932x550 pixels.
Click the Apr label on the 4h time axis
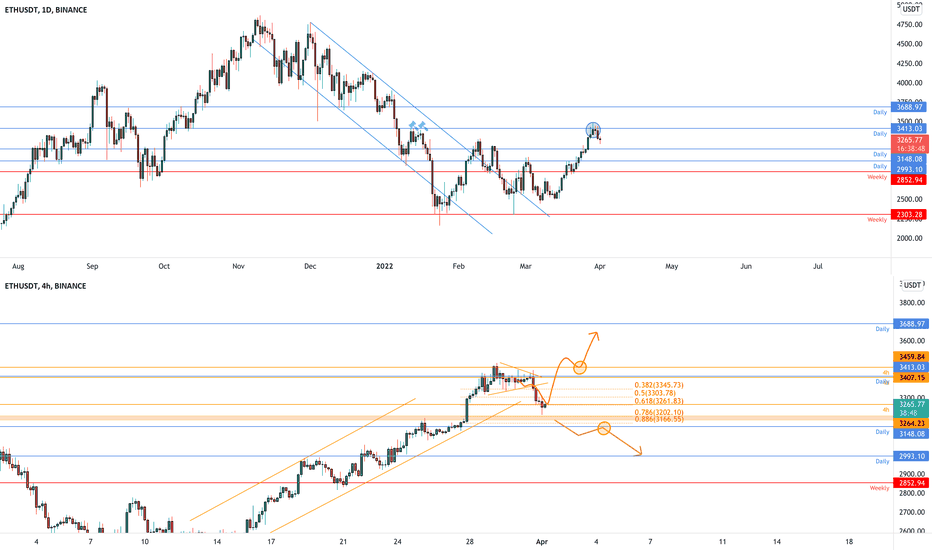541,542
